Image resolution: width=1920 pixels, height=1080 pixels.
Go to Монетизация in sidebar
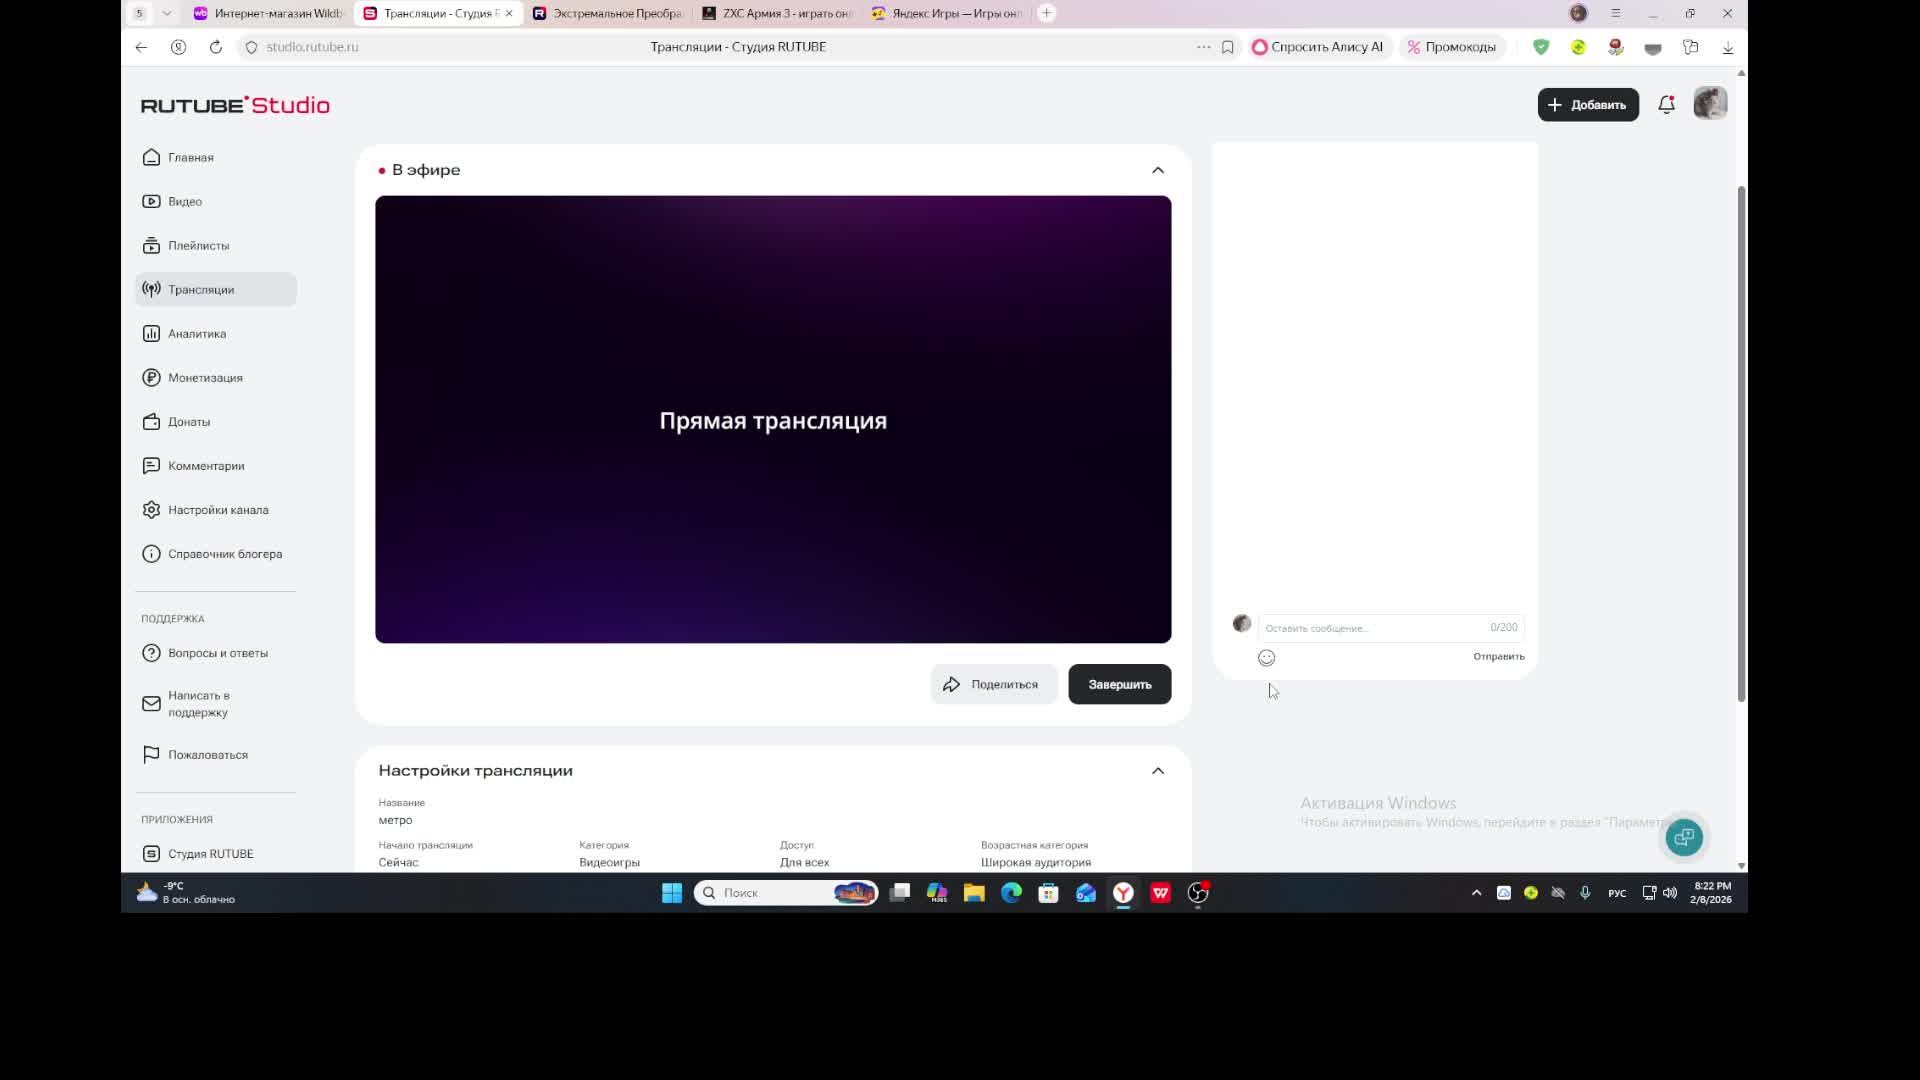(x=204, y=378)
